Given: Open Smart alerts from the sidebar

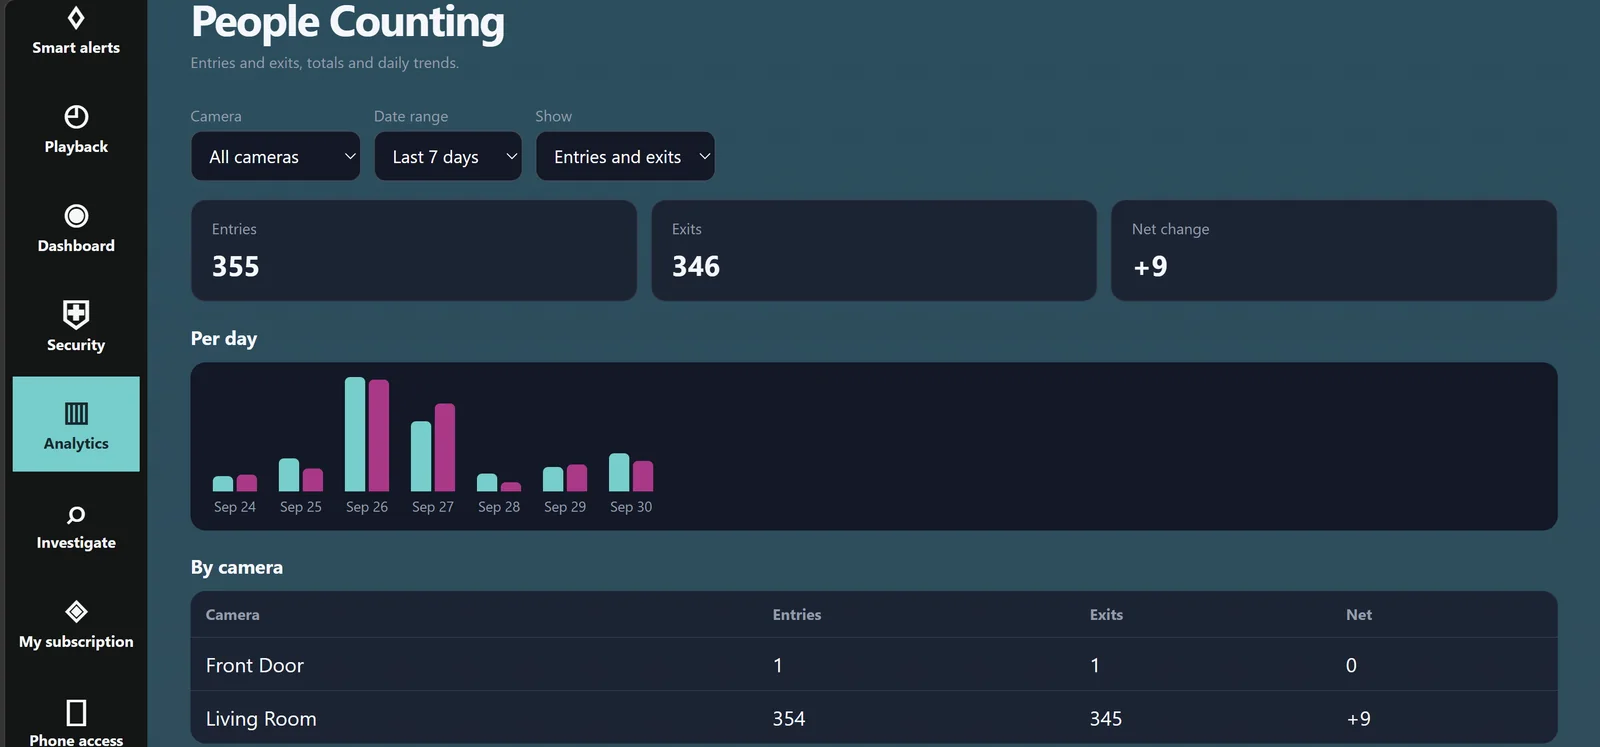Looking at the screenshot, I should coord(76,31).
